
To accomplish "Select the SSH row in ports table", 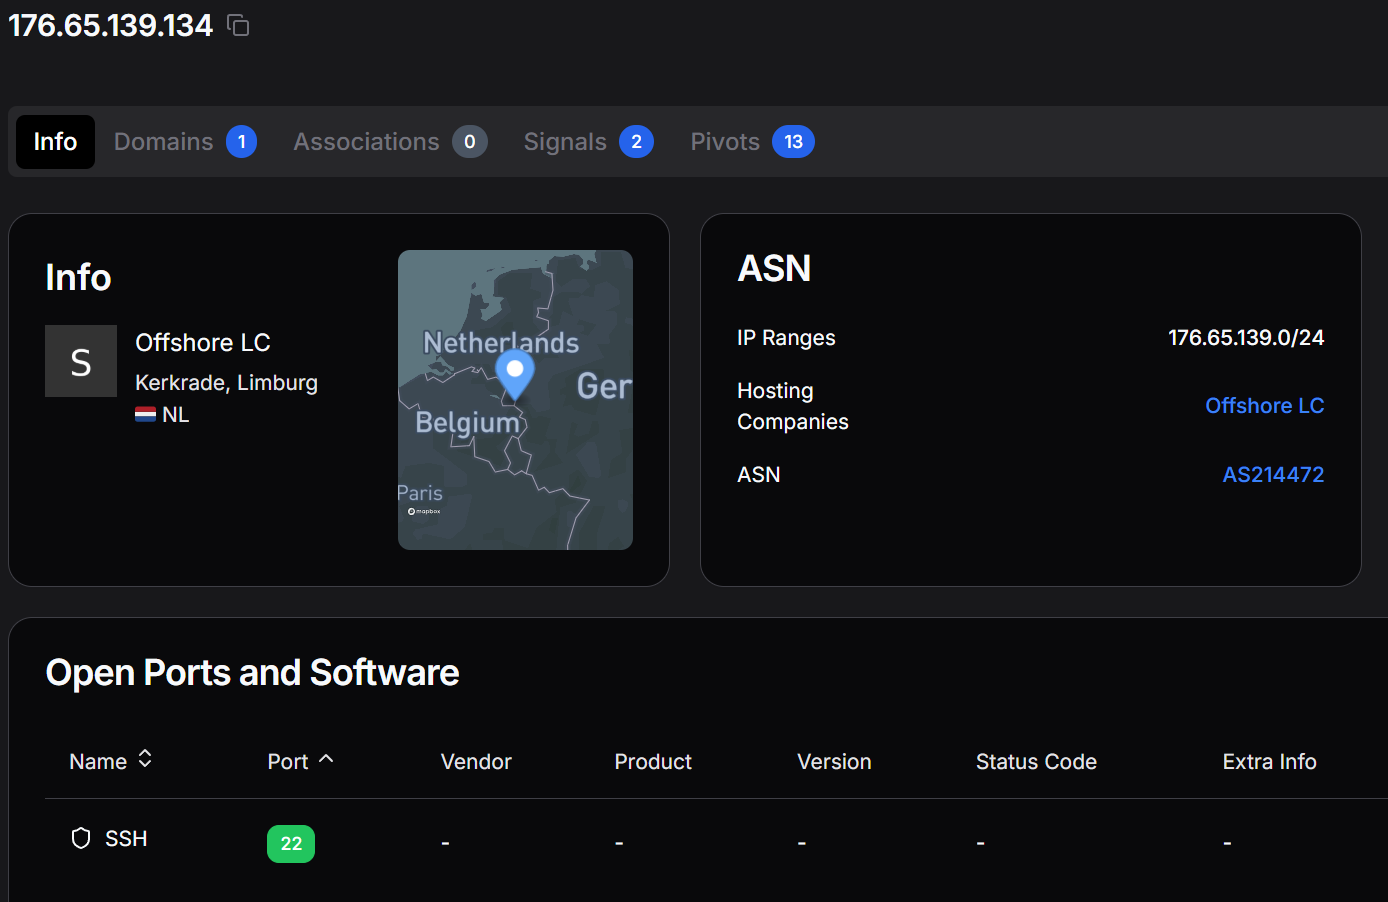I will coord(126,839).
